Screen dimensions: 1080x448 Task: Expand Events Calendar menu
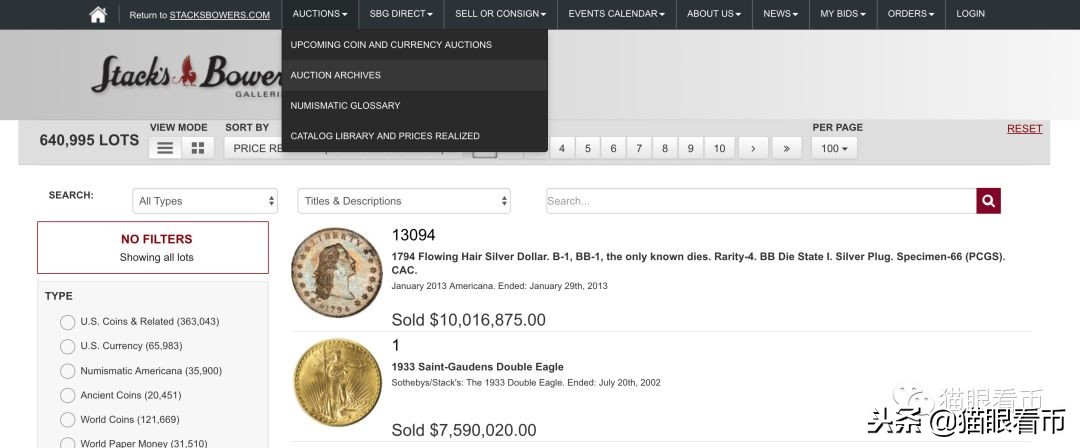pyautogui.click(x=616, y=14)
